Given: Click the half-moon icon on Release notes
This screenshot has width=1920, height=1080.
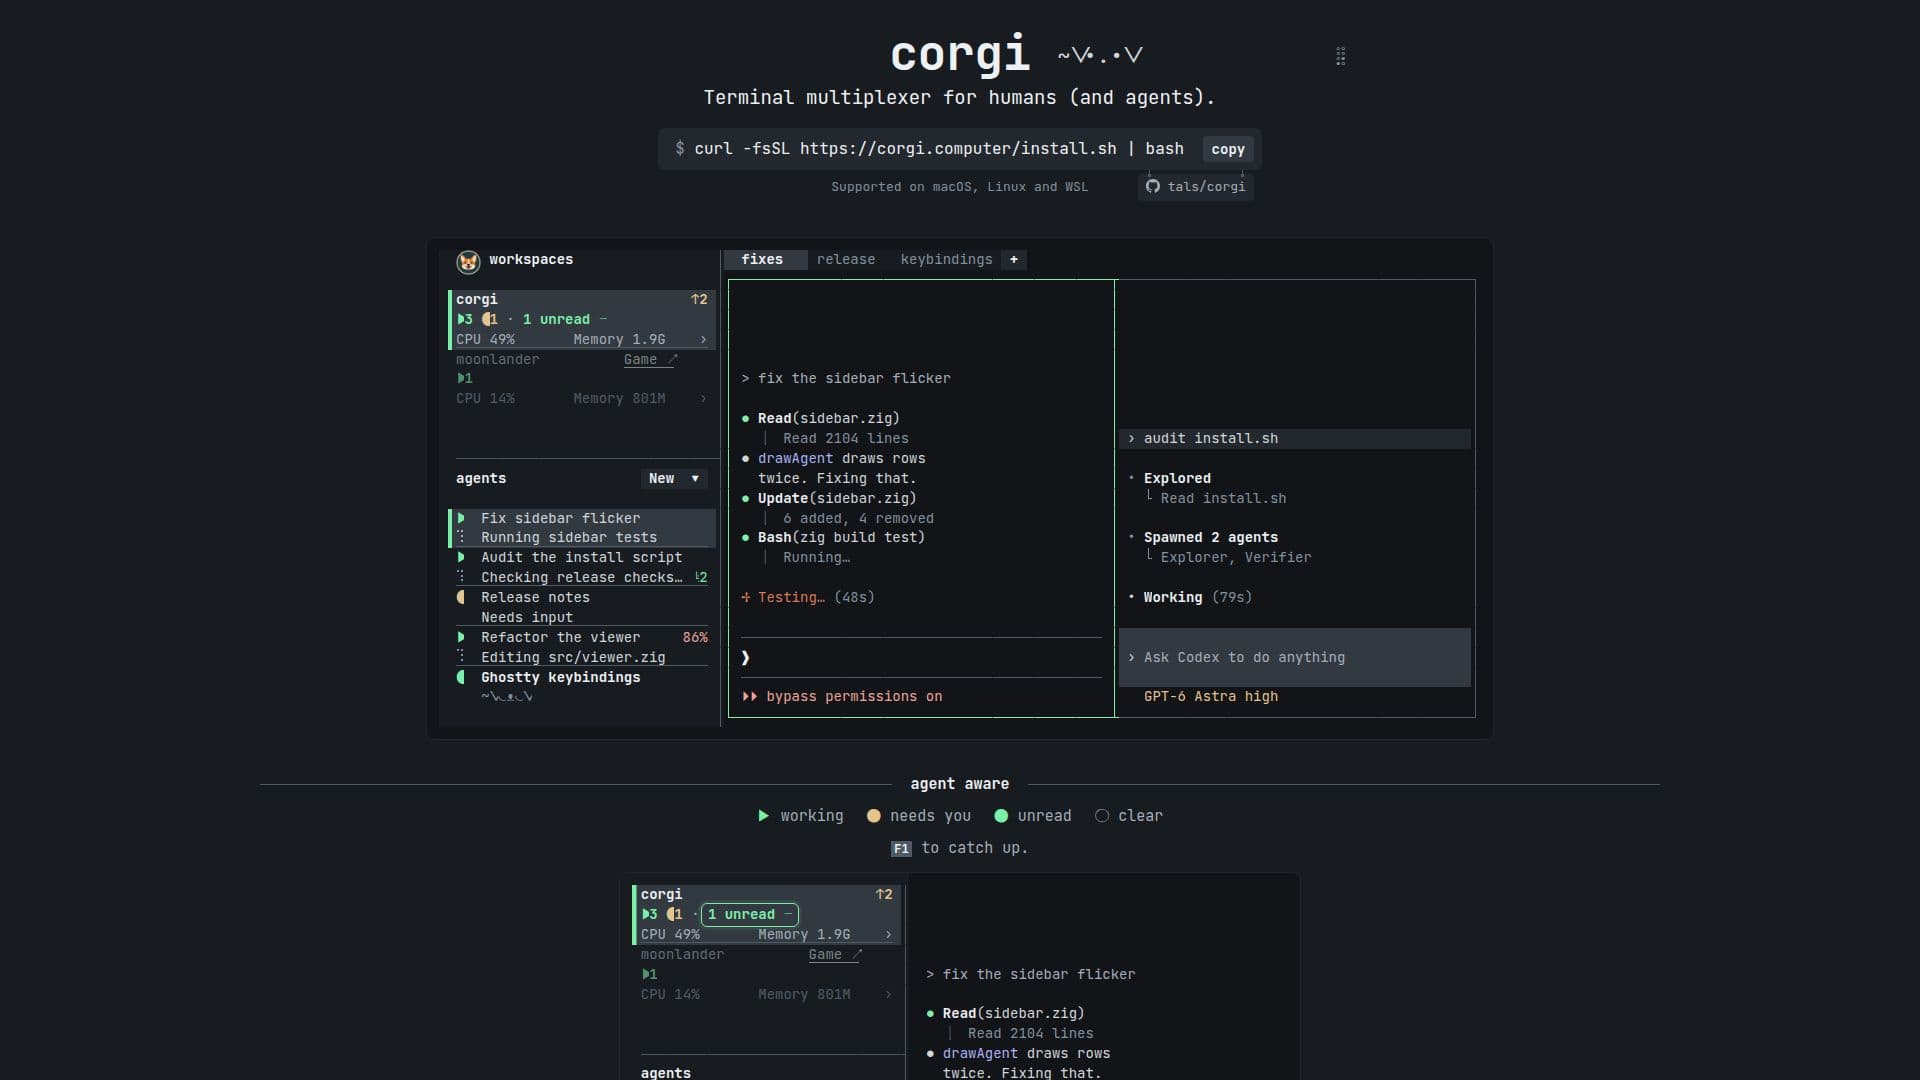Looking at the screenshot, I should [461, 597].
